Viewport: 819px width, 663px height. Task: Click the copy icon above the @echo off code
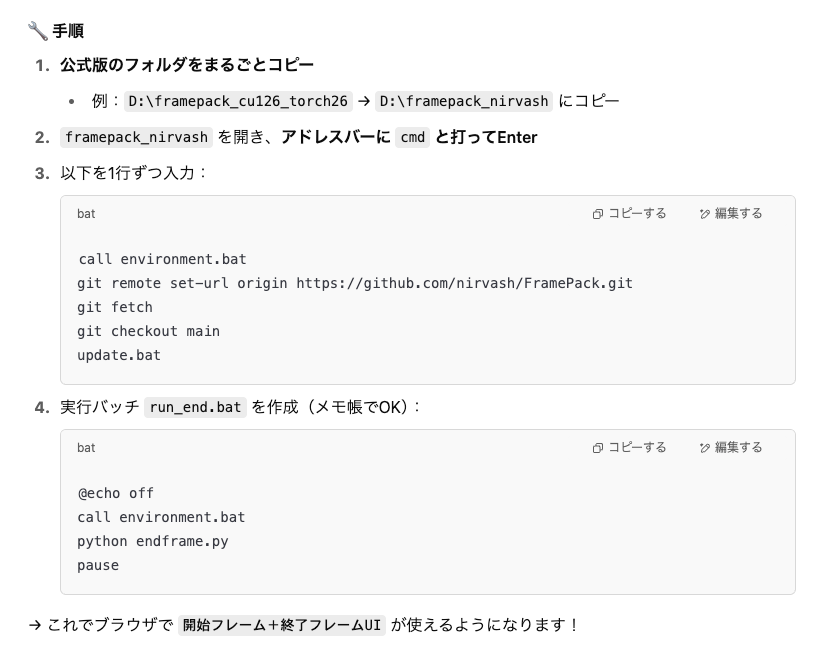[598, 448]
